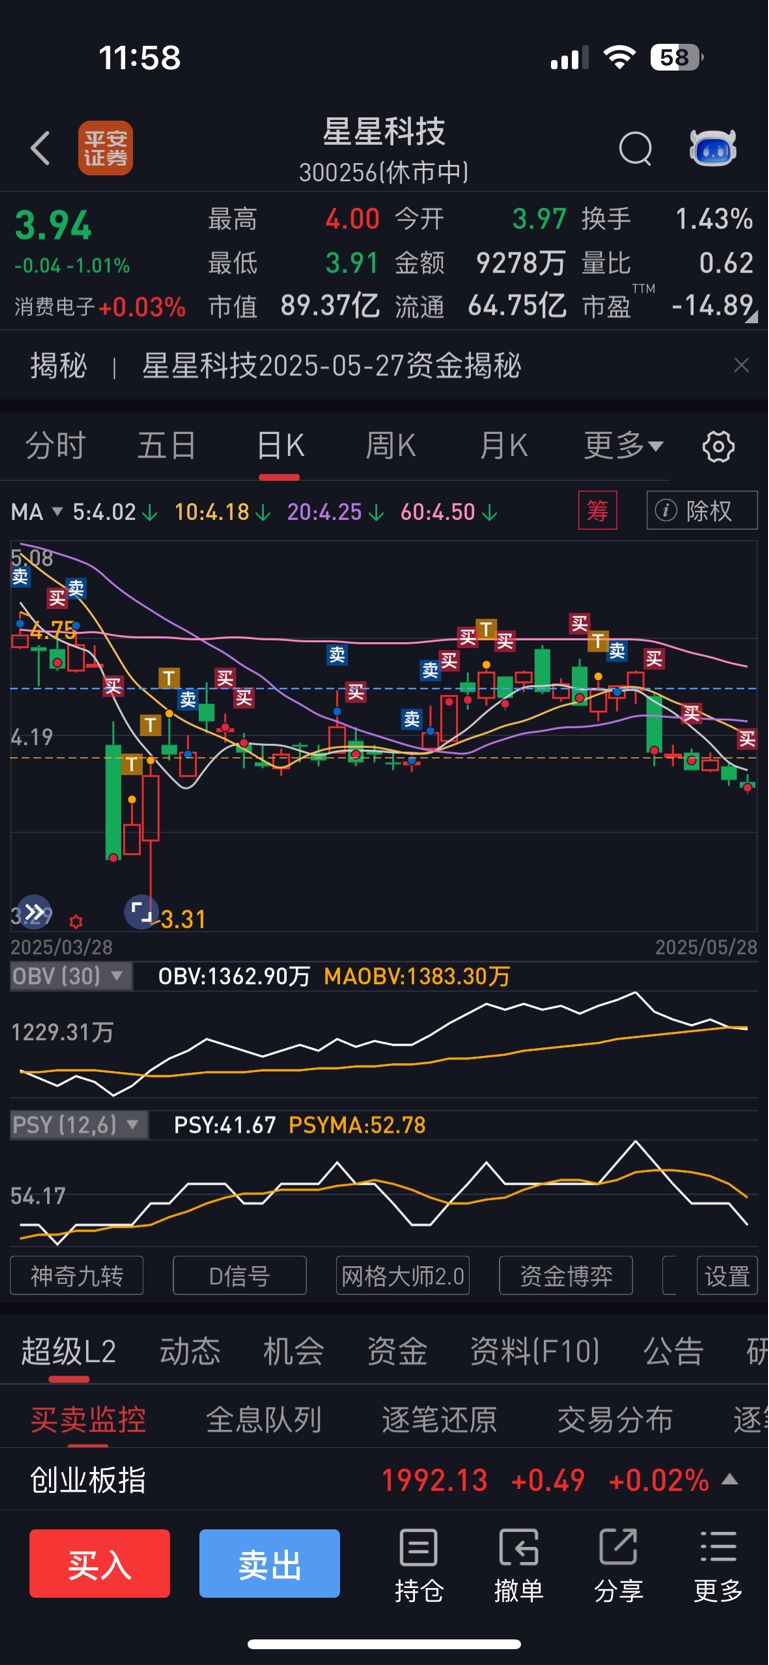Tap the 创业板指 1992.13 index value
Screen dimensions: 769x1665
pos(435,1480)
